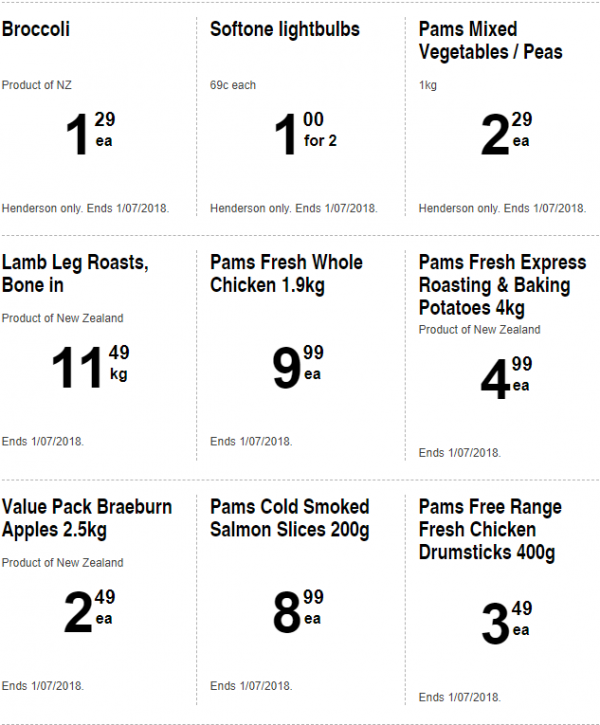Open Pams Mixed Vegetables / Peas title
Screen dimensions: 600x725
(x=490, y=41)
